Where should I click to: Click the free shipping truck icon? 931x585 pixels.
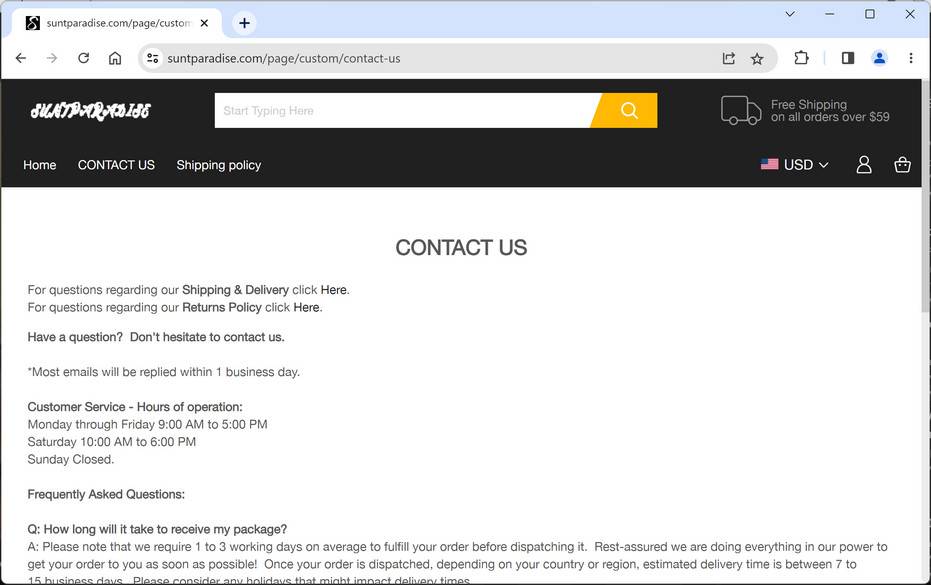pos(741,110)
